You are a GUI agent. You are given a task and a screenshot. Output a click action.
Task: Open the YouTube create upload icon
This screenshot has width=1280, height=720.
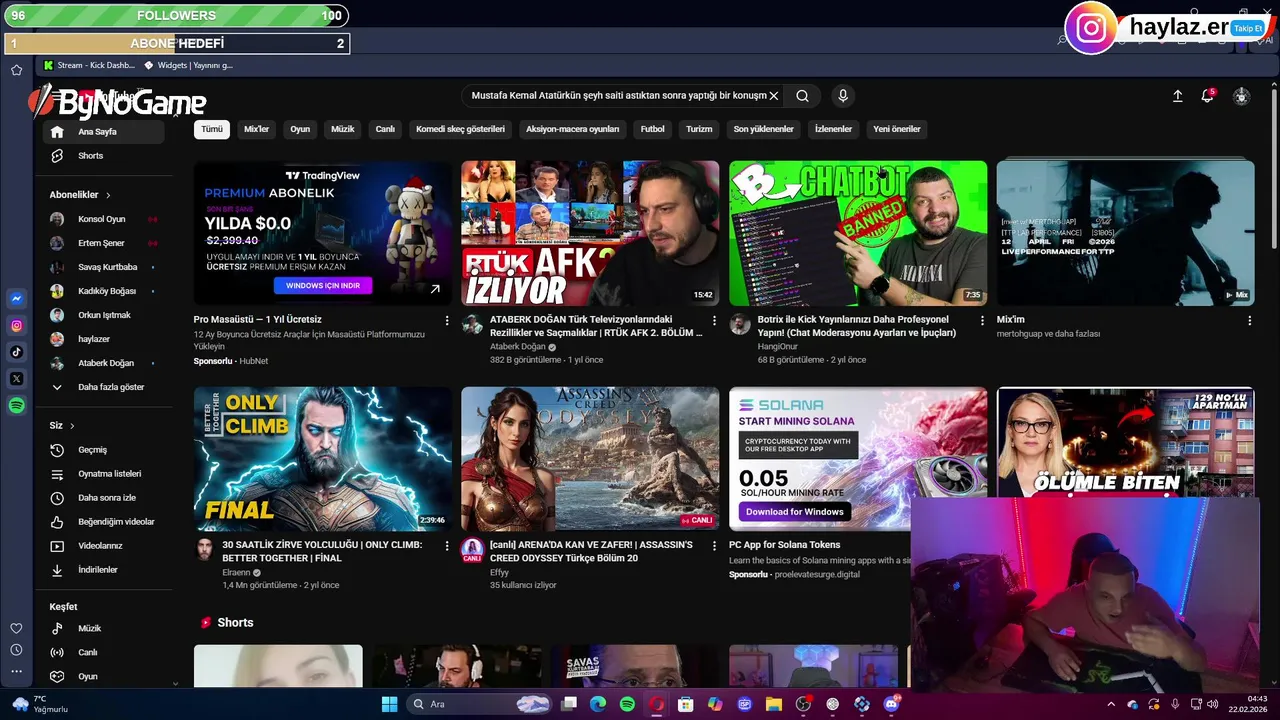pyautogui.click(x=1177, y=96)
